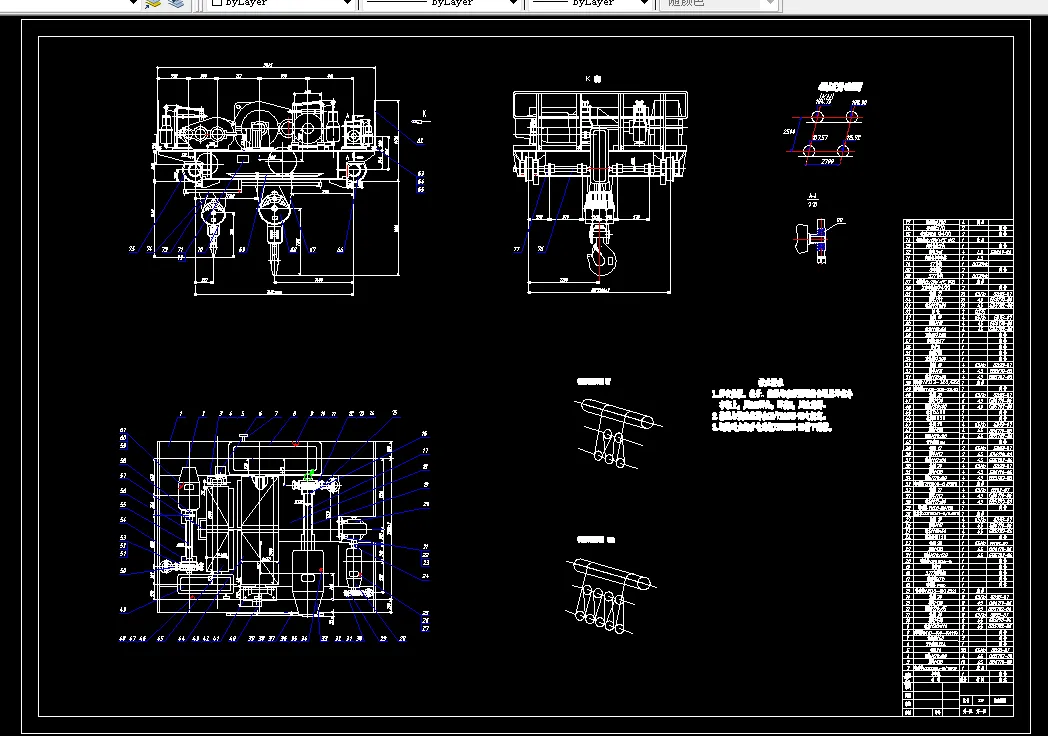Select the upper rope reeving diagram
The width and height of the screenshot is (1048, 736).
(x=617, y=433)
